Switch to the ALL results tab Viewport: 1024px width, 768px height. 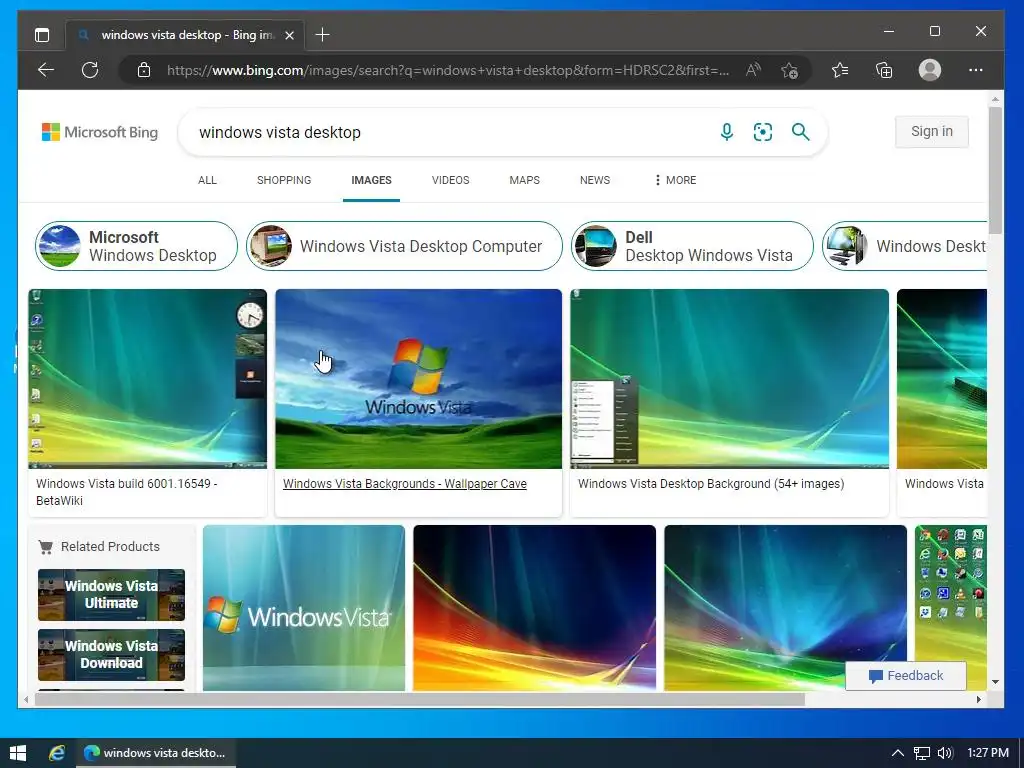(207, 180)
